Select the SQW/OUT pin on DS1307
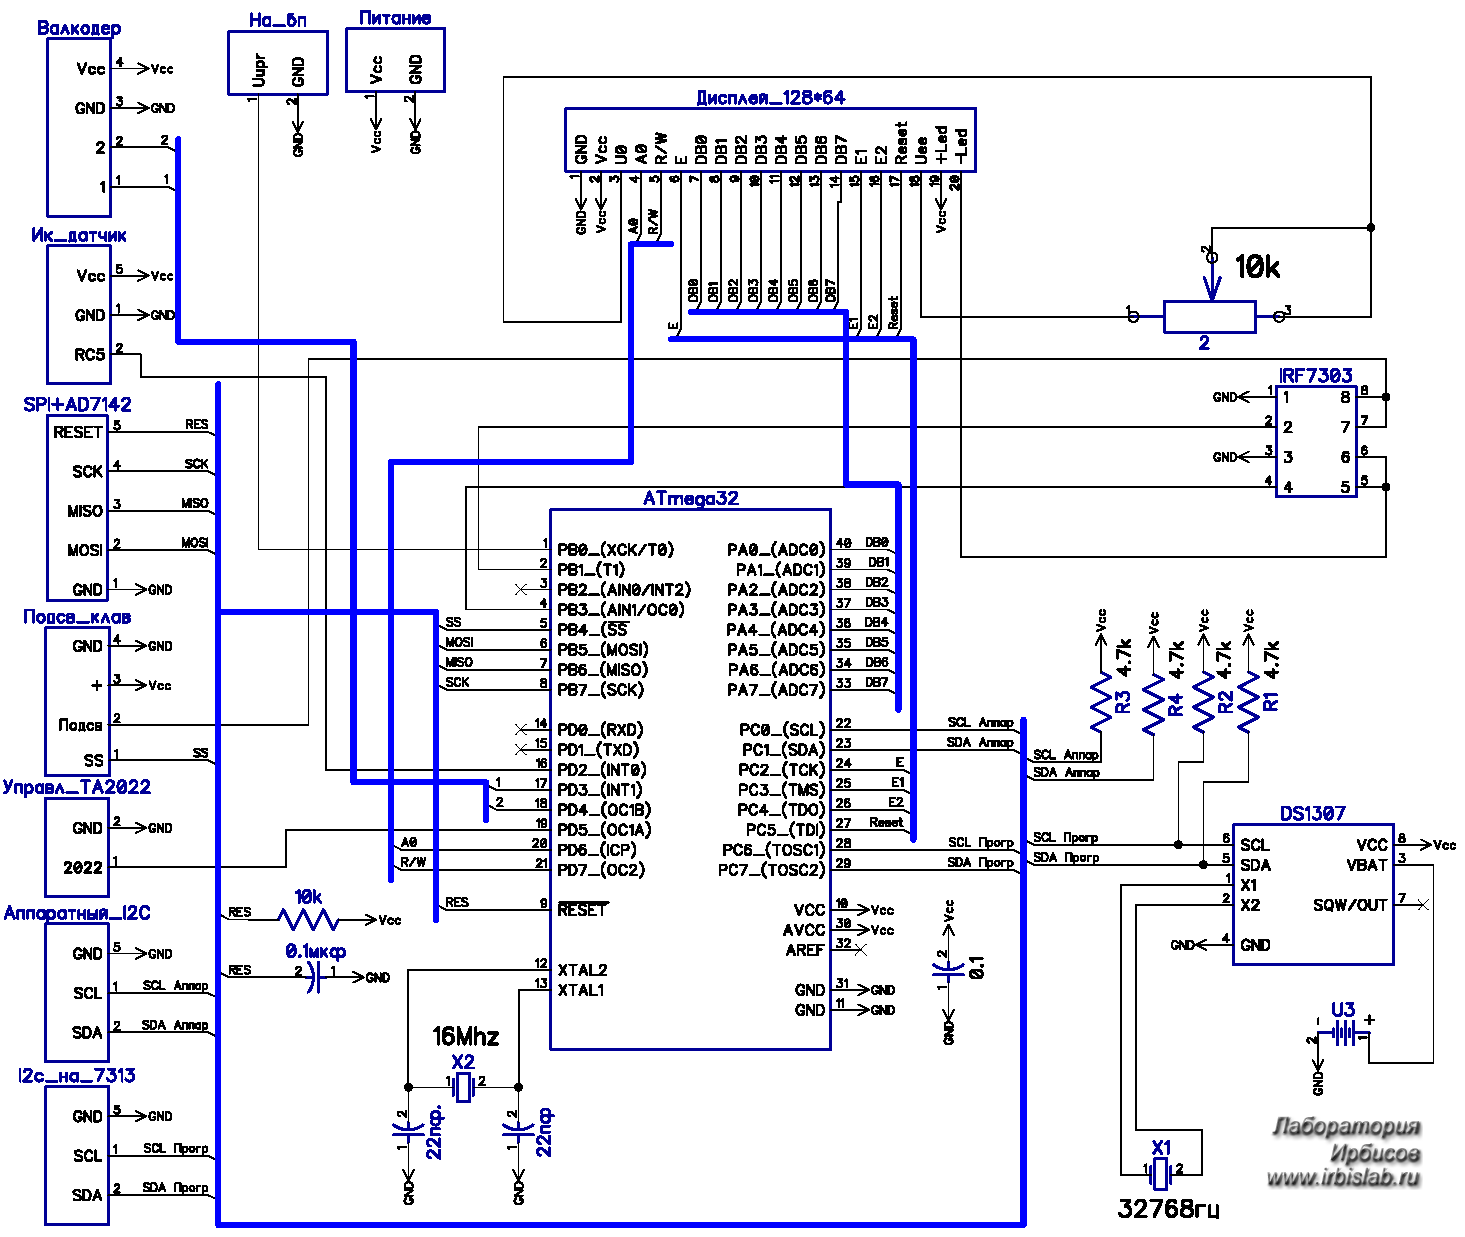 [1349, 905]
